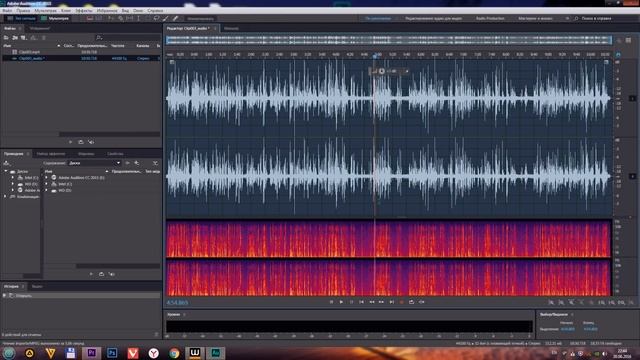Switch to the Набор эффектов tab
The image size is (640, 360).
tap(51, 154)
